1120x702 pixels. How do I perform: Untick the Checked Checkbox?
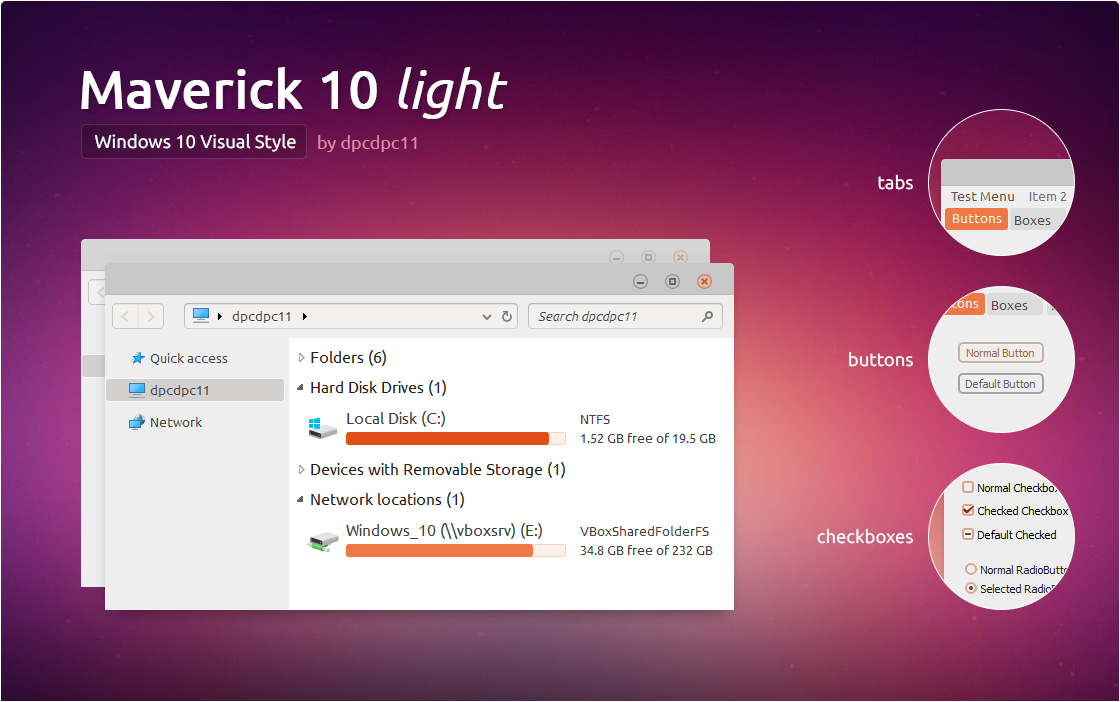pyautogui.click(x=968, y=510)
